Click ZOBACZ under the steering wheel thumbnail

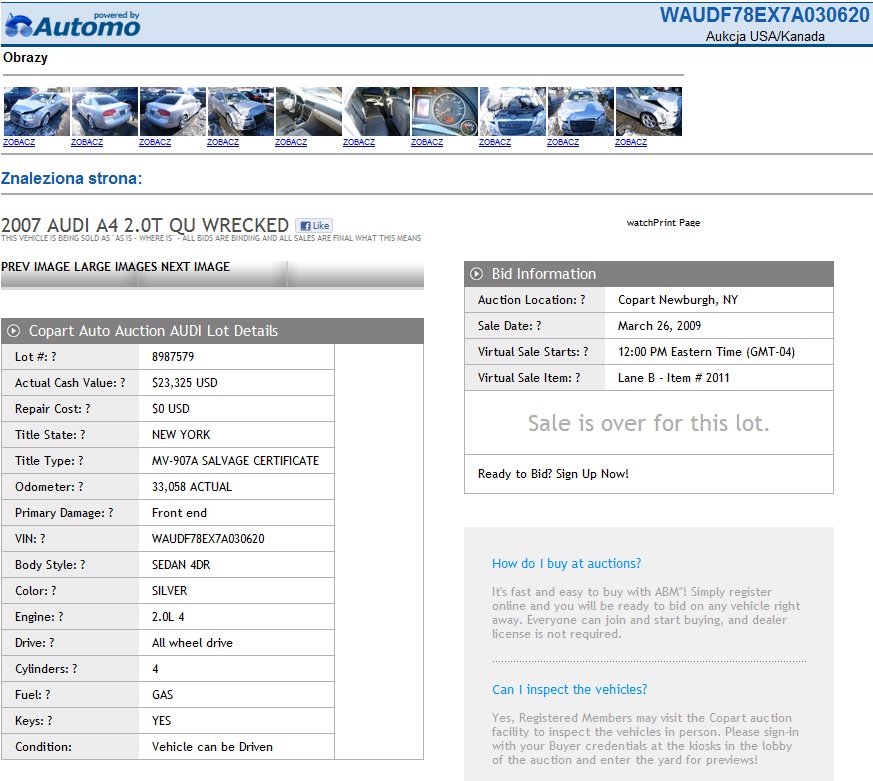coord(291,142)
